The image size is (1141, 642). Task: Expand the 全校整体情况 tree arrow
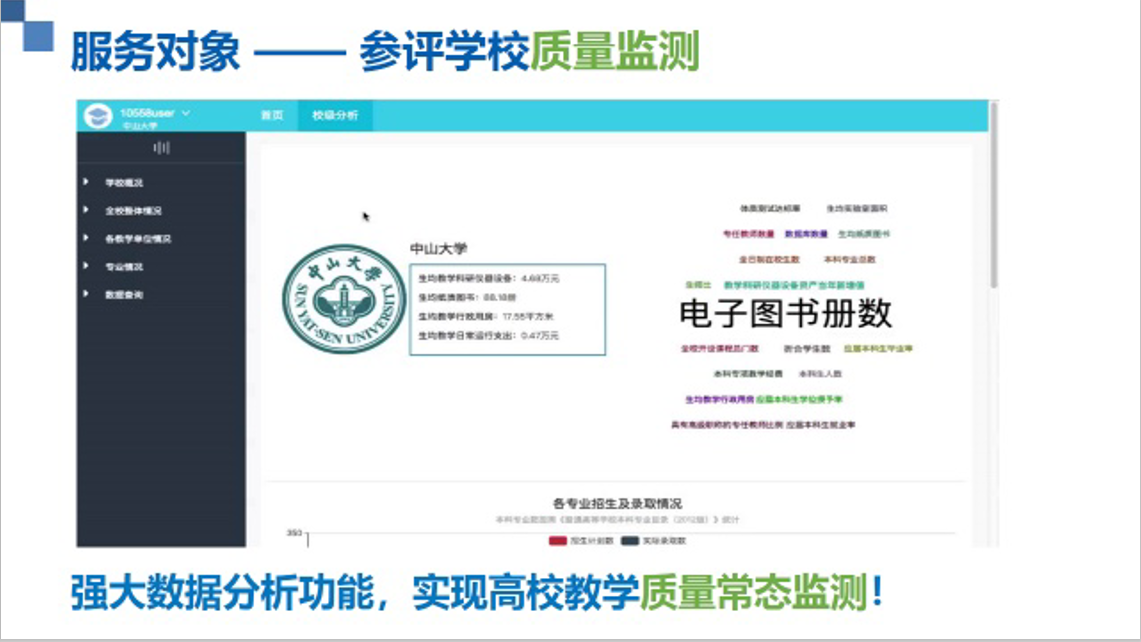click(x=87, y=211)
